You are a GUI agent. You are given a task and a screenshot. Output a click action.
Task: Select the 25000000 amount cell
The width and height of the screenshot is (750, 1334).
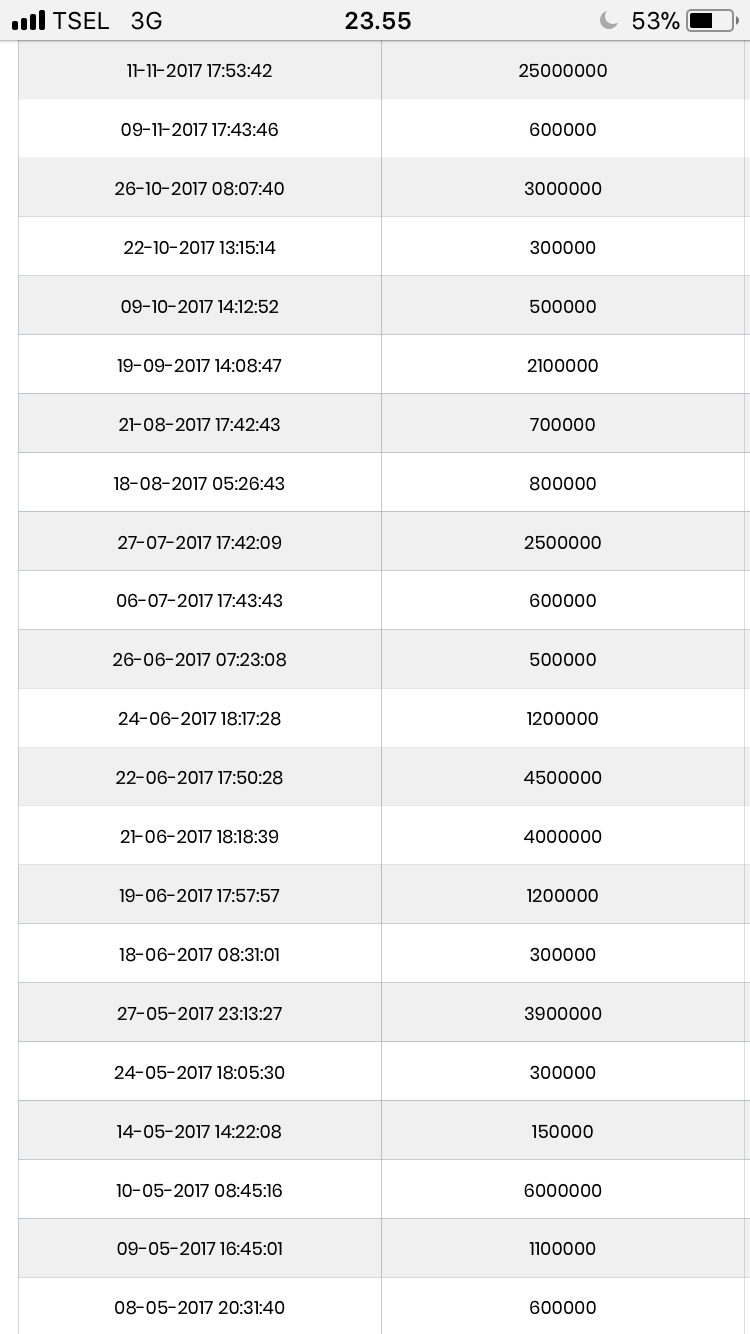pos(563,71)
